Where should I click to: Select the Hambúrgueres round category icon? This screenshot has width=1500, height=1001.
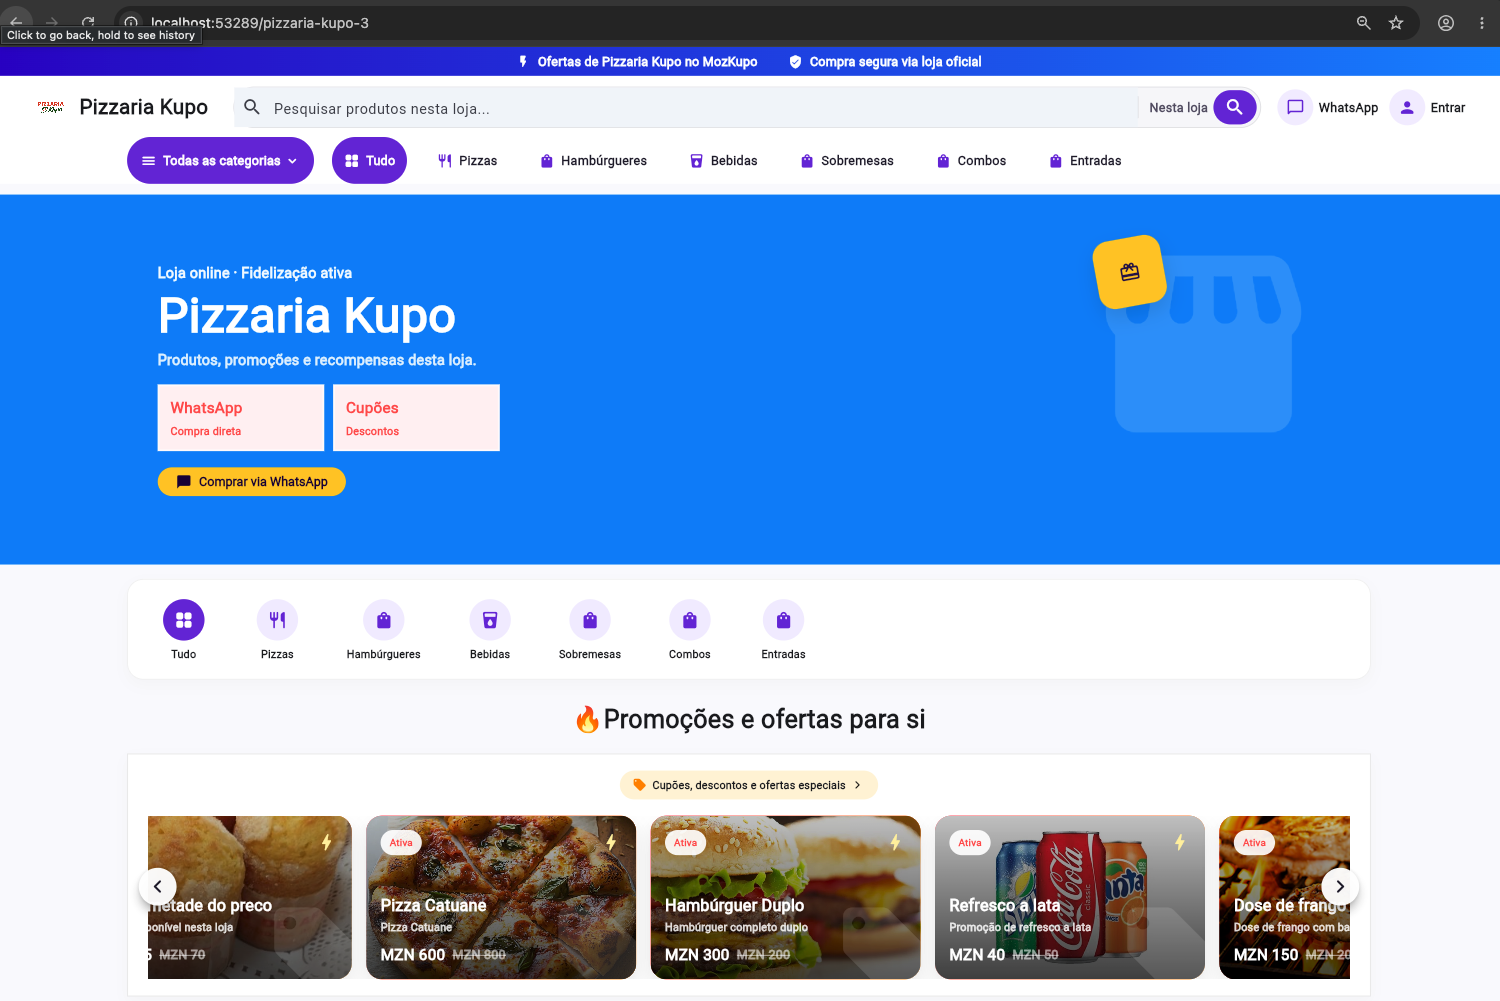click(384, 620)
